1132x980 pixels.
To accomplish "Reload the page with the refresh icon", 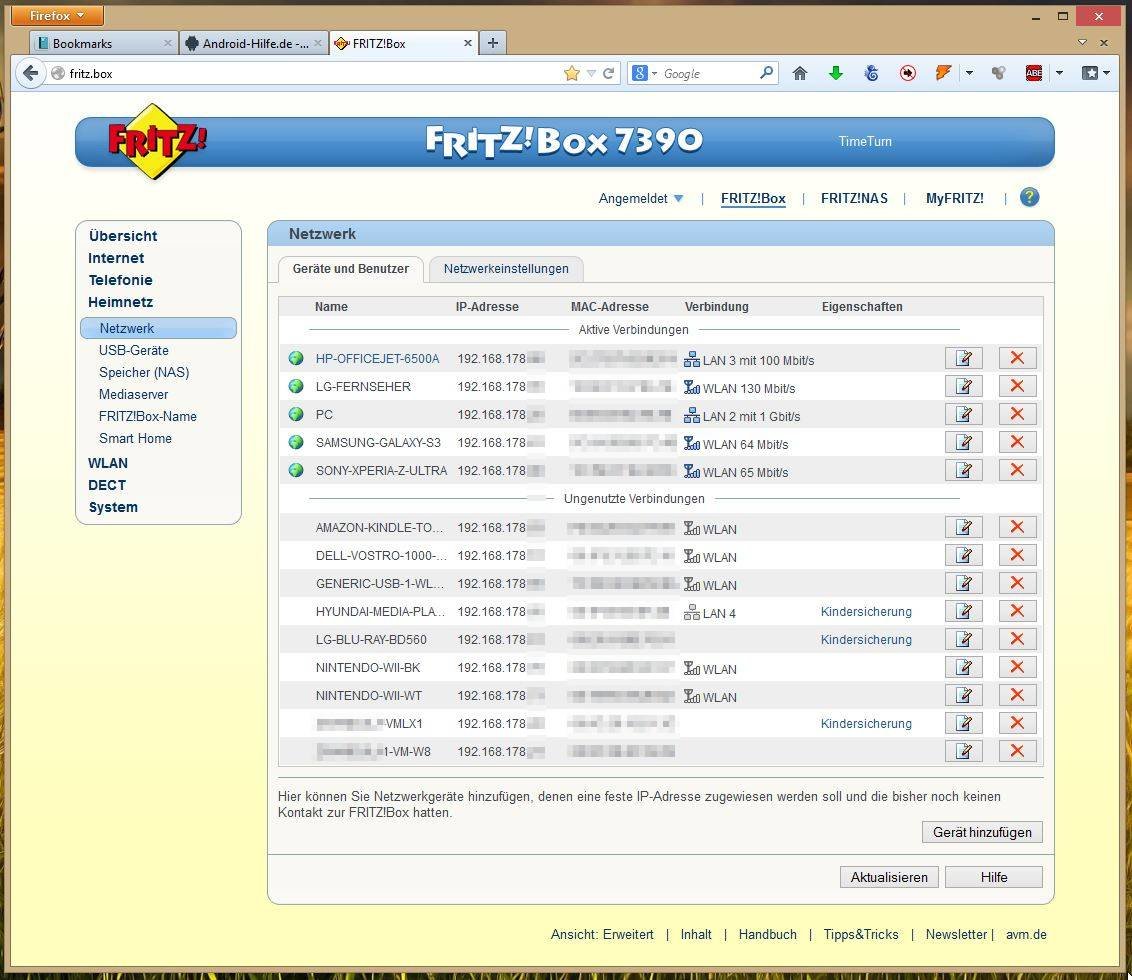I will (x=609, y=73).
